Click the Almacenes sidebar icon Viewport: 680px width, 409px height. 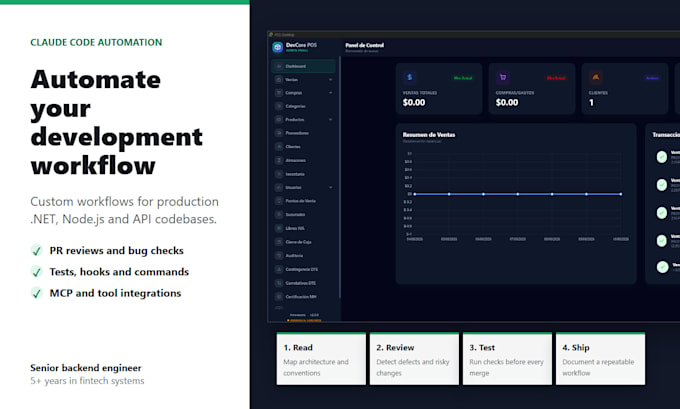coord(279,160)
